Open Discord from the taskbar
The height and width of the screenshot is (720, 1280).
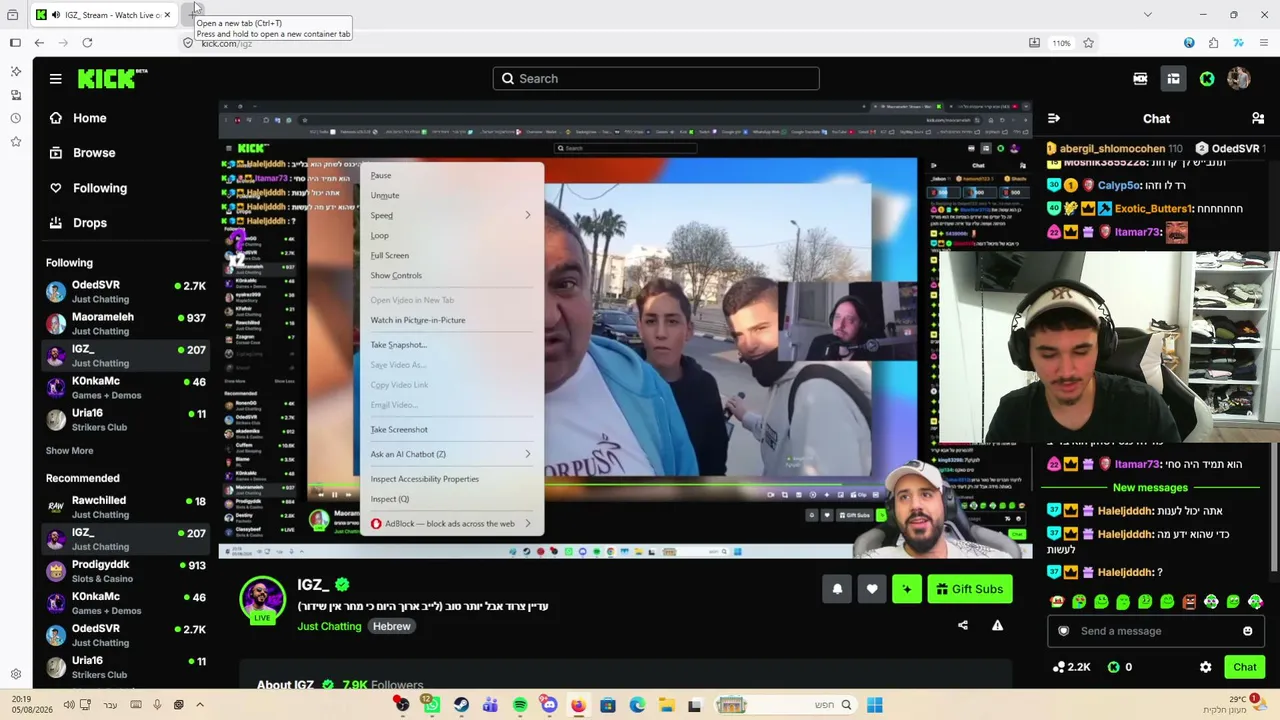[x=549, y=705]
